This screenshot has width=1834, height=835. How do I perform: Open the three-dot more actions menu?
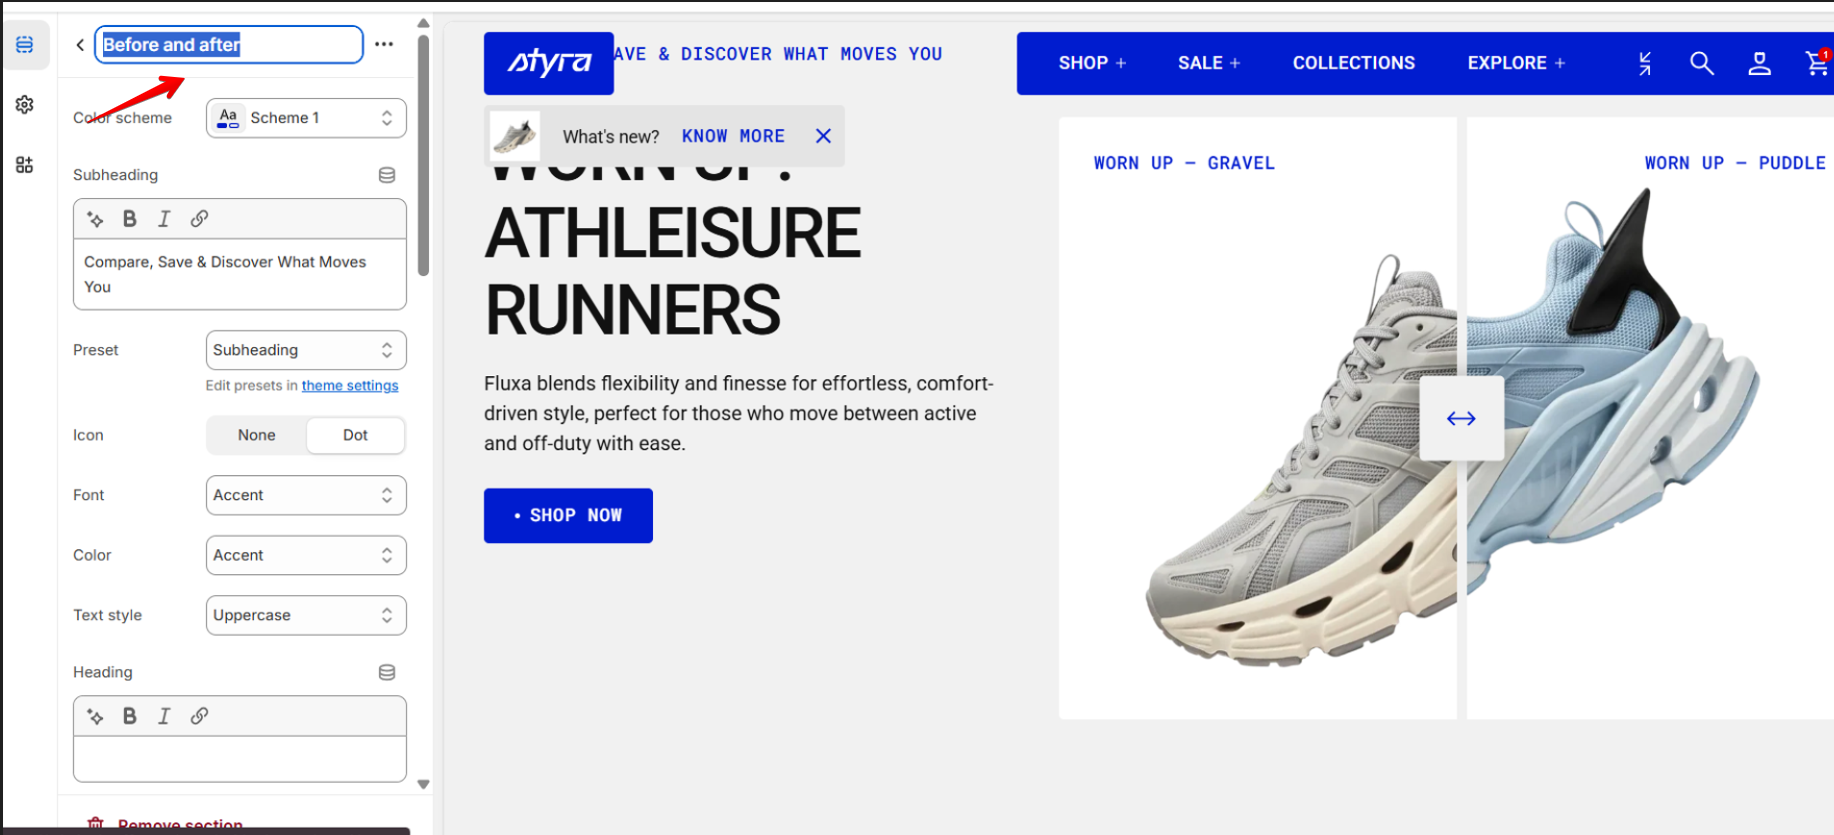[384, 44]
